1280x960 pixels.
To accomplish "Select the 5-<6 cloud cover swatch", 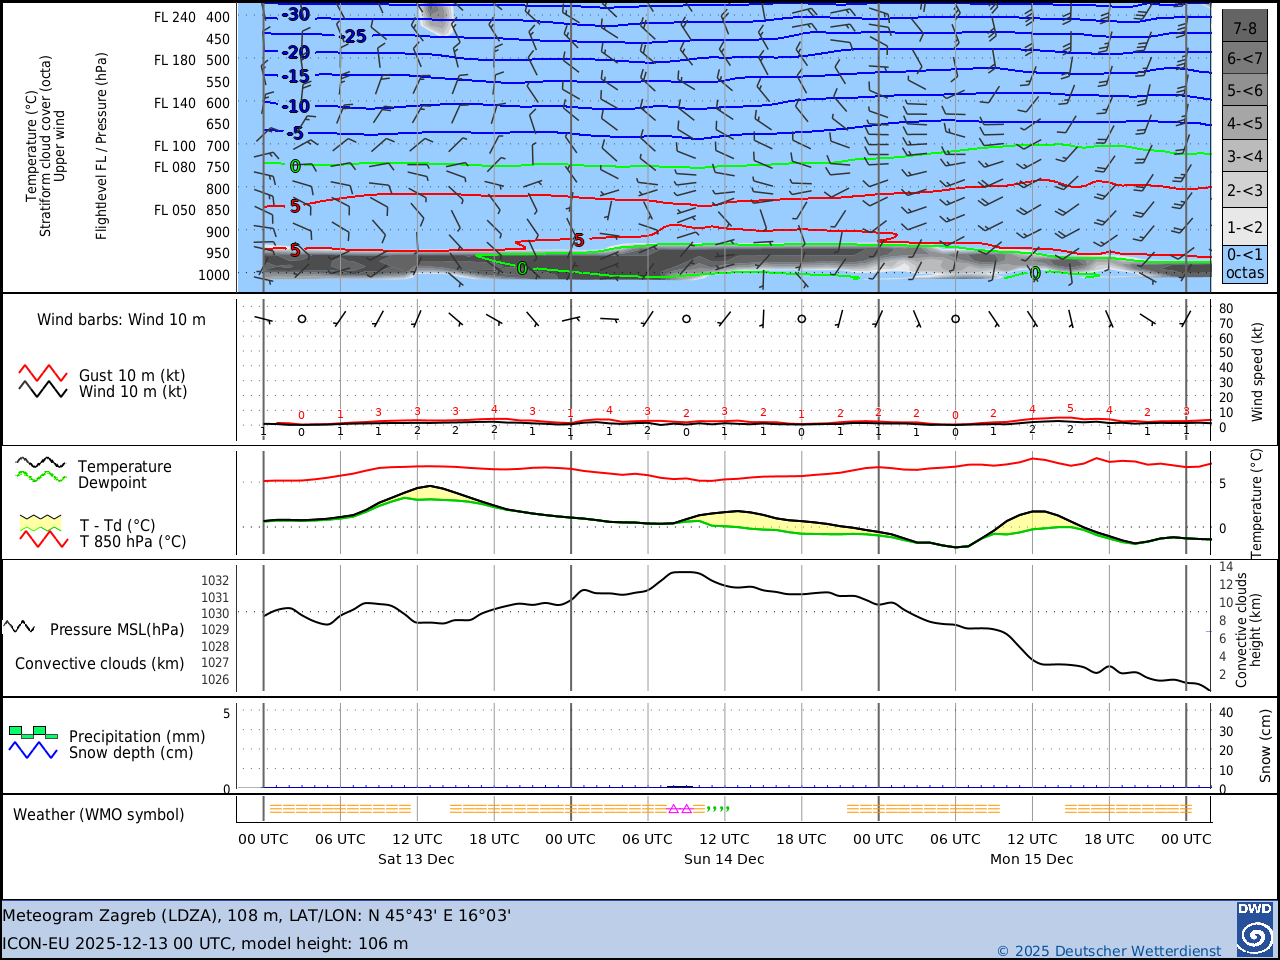I will 1245,91.
